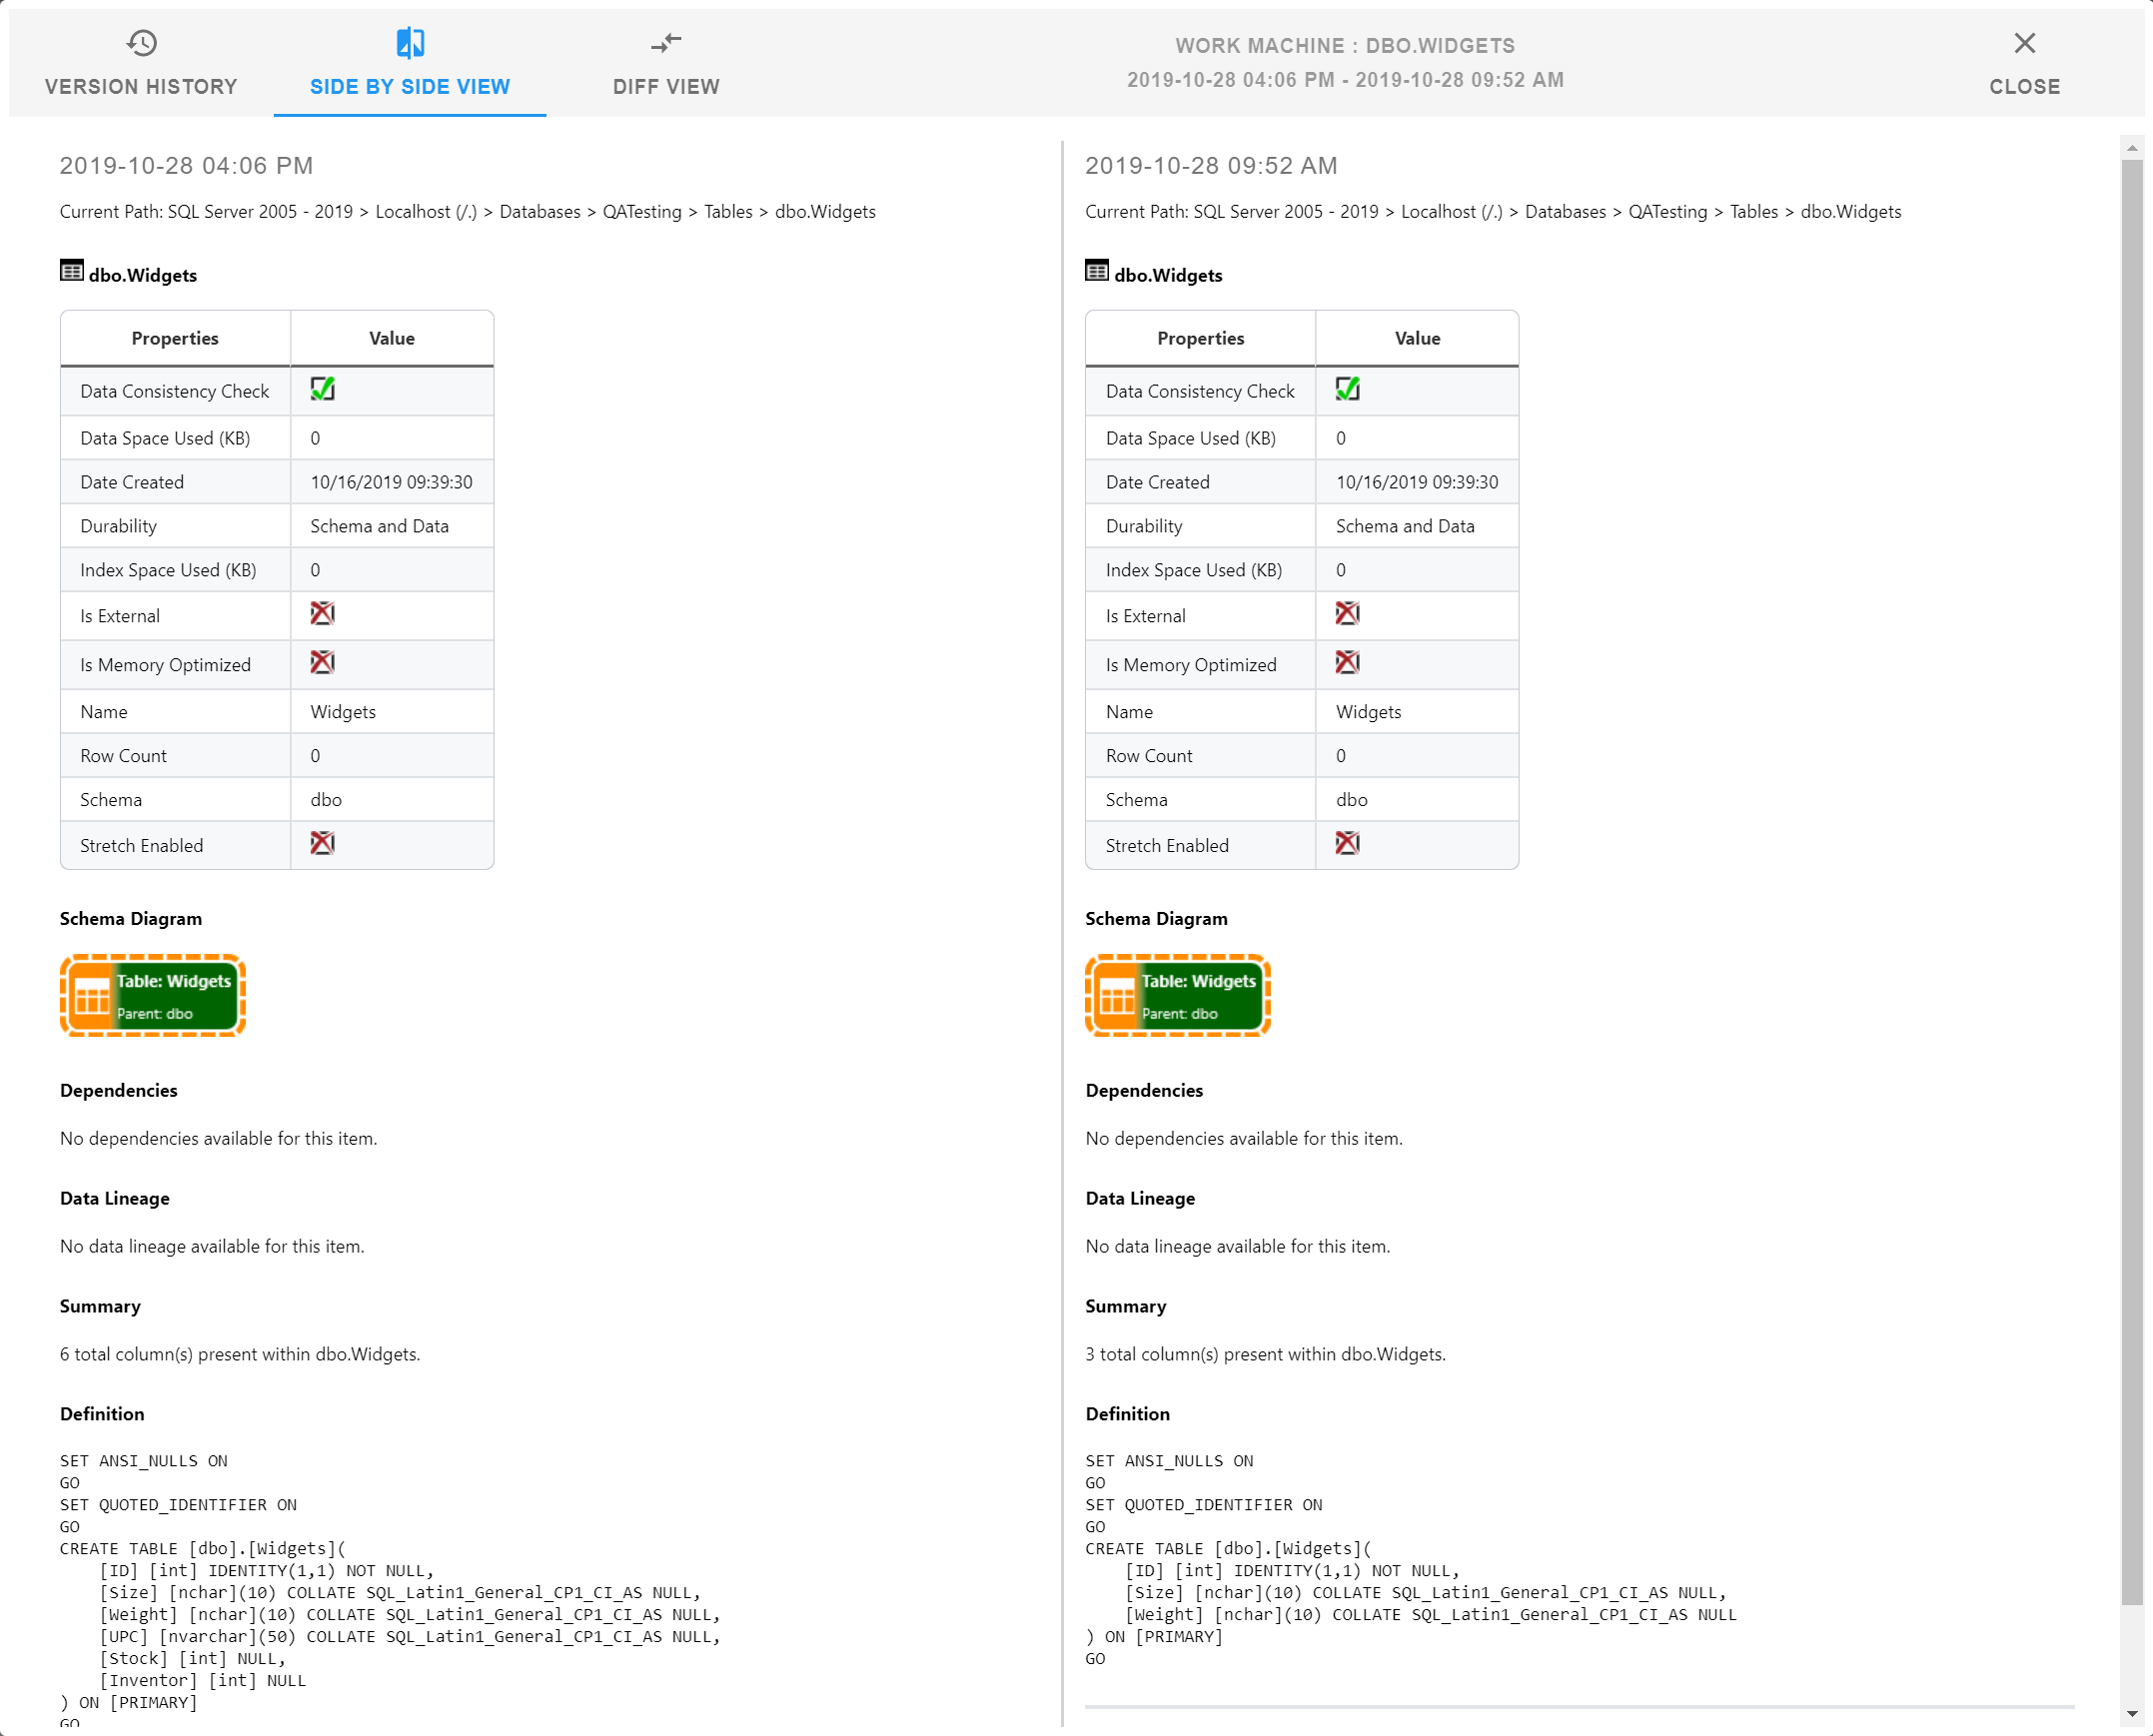Click the Version History clock icon
The height and width of the screenshot is (1736, 2153).
pos(141,43)
